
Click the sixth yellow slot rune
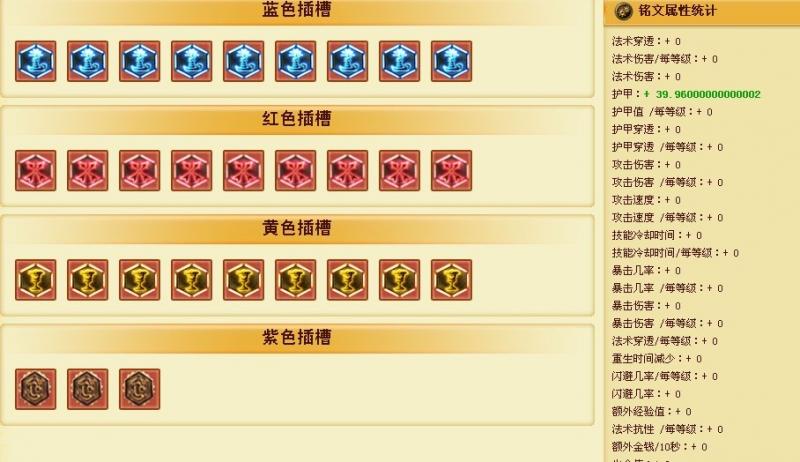click(x=295, y=280)
